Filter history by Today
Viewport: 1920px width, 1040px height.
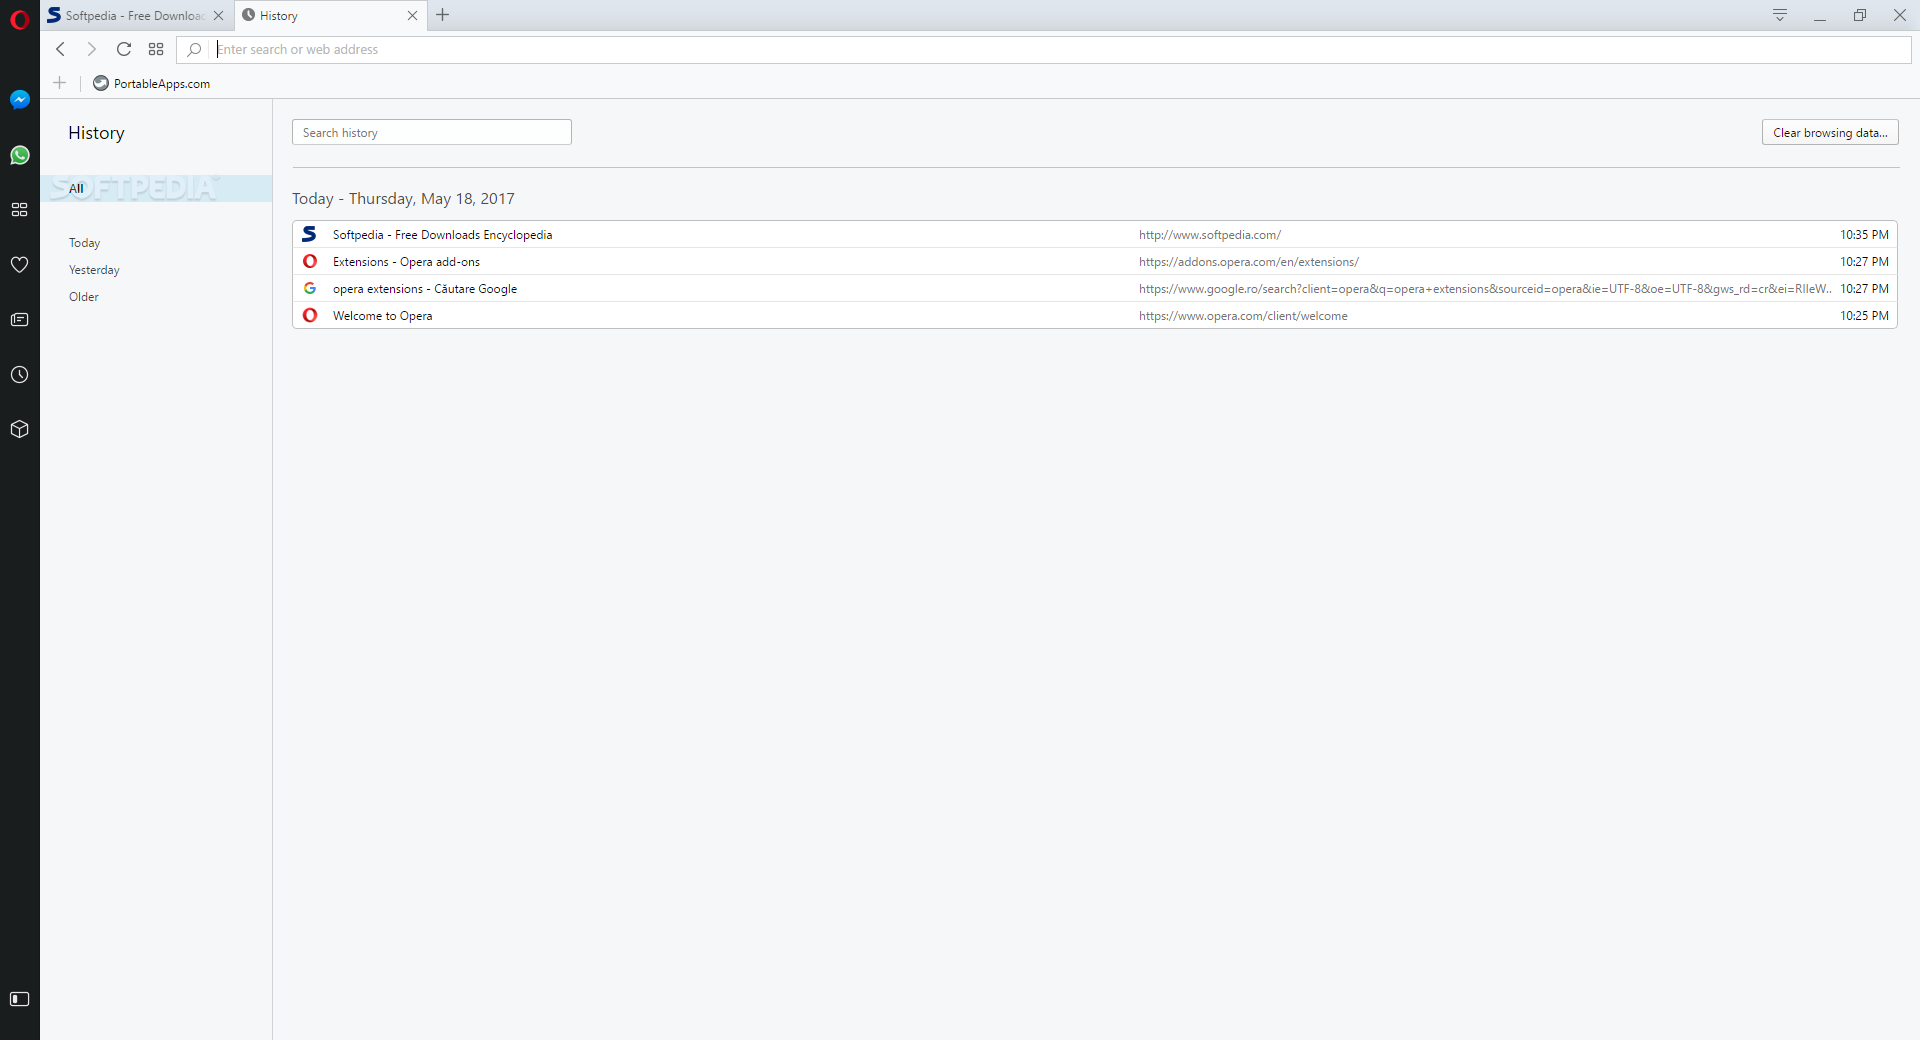click(84, 243)
